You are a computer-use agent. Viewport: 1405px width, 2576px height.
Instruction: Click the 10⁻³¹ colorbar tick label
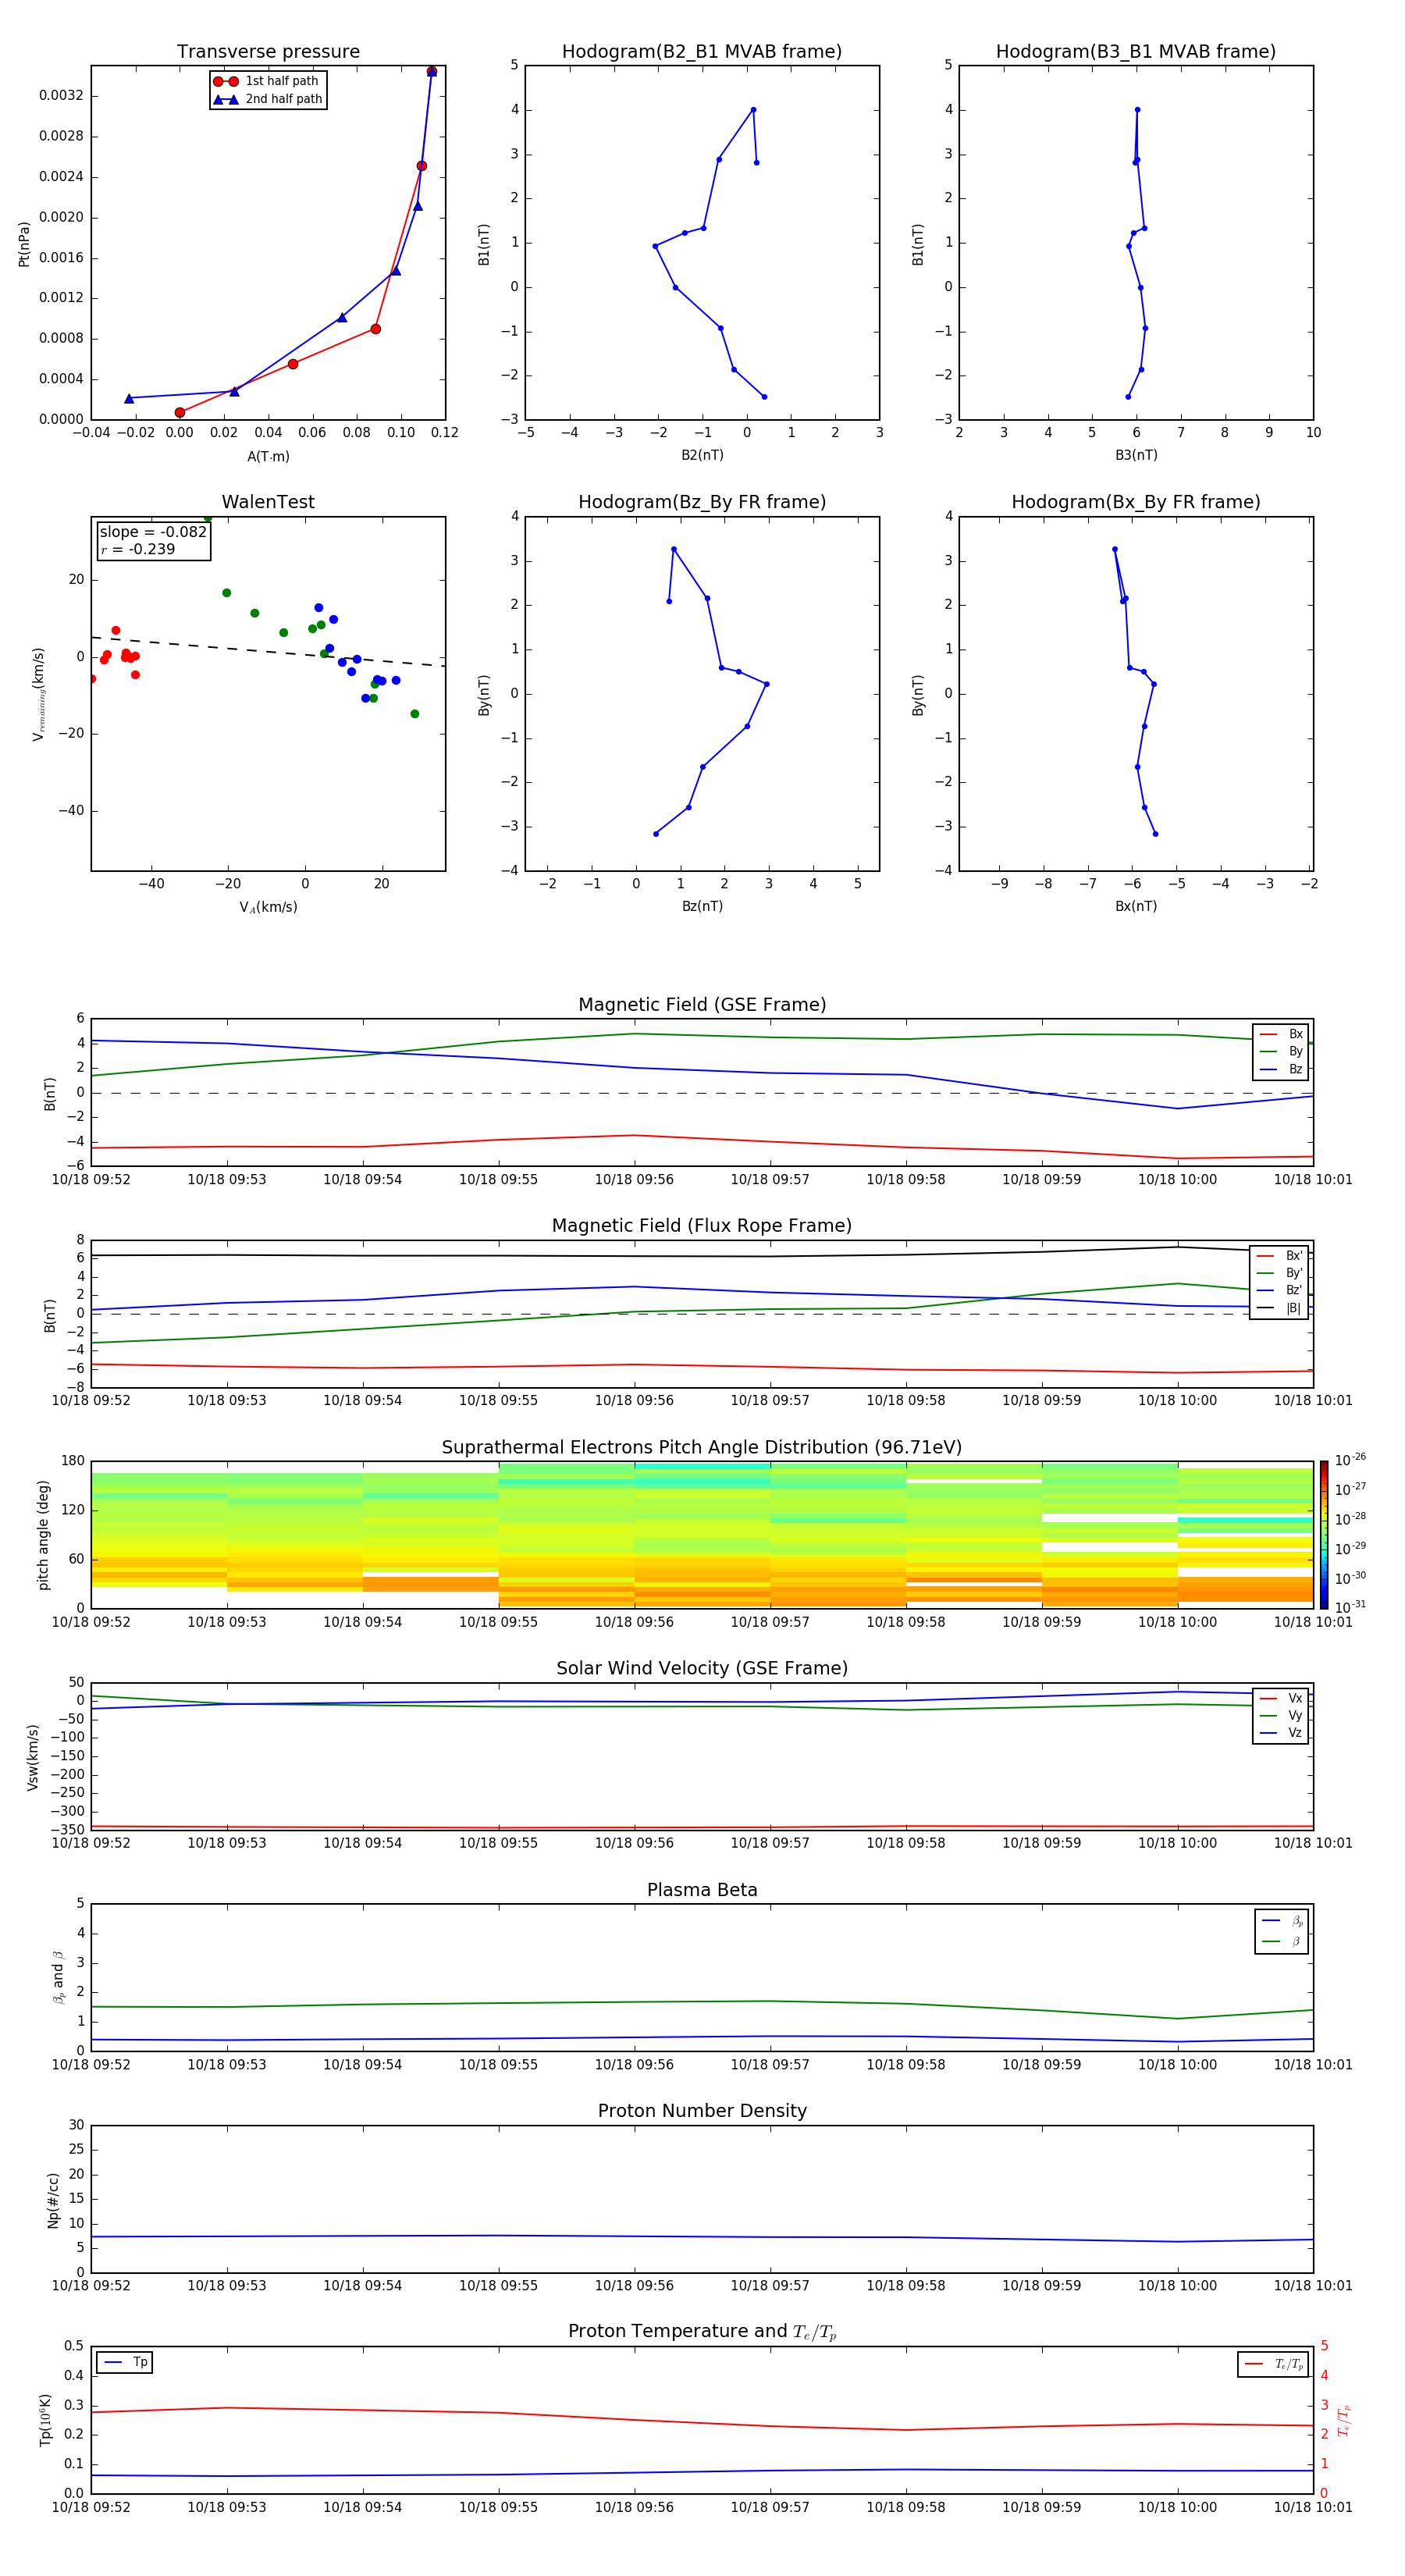(1350, 1607)
